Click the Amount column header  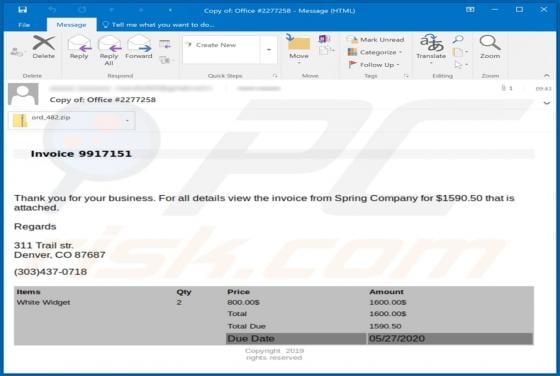point(386,292)
